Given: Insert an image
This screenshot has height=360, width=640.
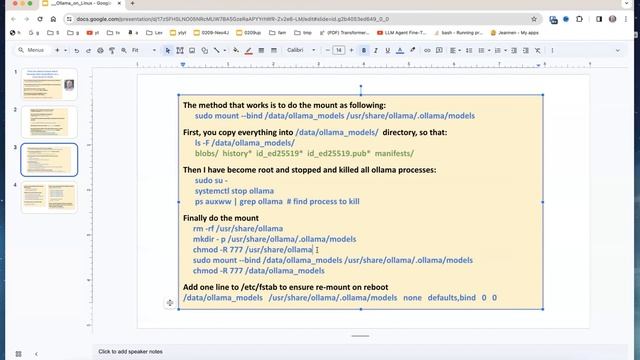Looking at the screenshot, I should [x=192, y=51].
